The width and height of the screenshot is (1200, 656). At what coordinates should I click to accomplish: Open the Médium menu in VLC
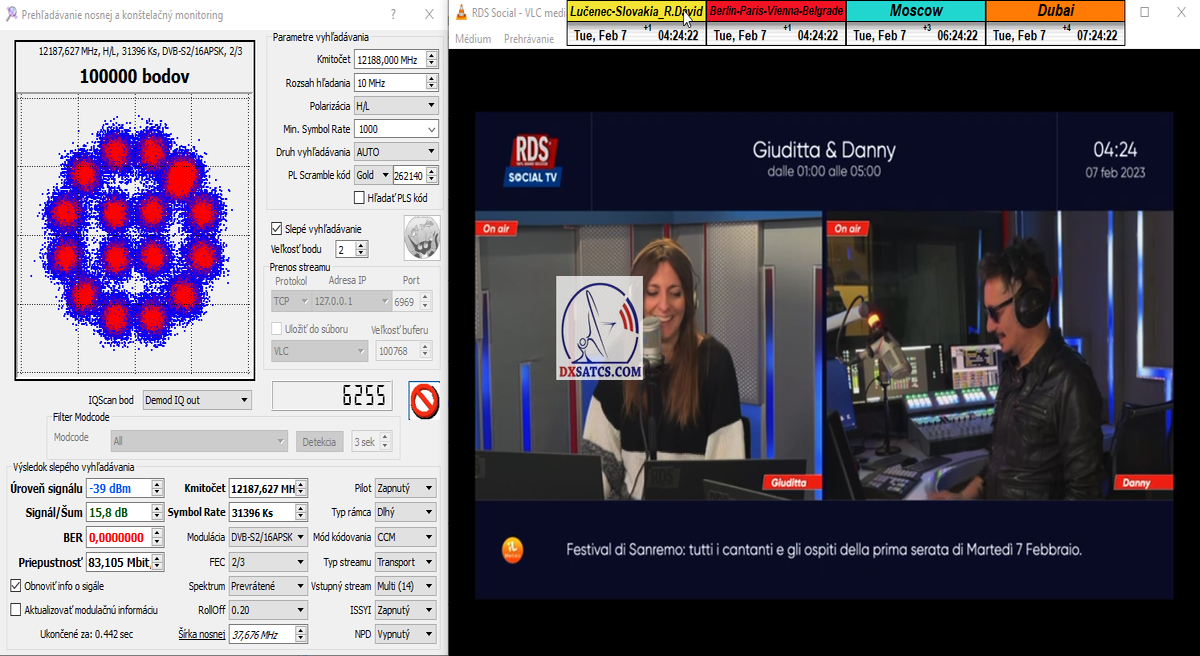[x=473, y=39]
